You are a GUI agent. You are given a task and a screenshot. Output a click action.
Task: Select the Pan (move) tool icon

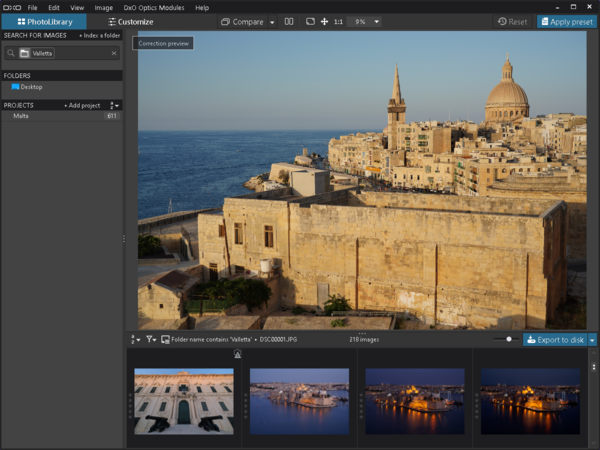(x=324, y=21)
